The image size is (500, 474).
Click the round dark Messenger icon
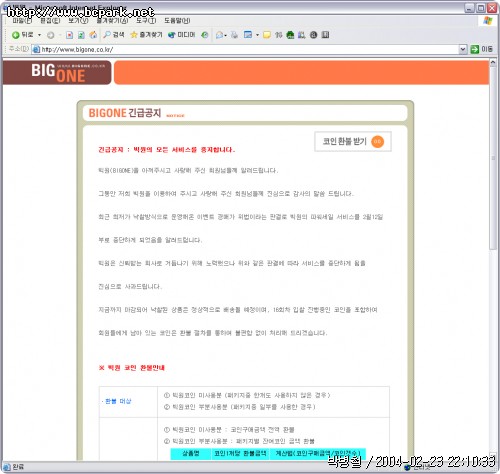click(313, 35)
